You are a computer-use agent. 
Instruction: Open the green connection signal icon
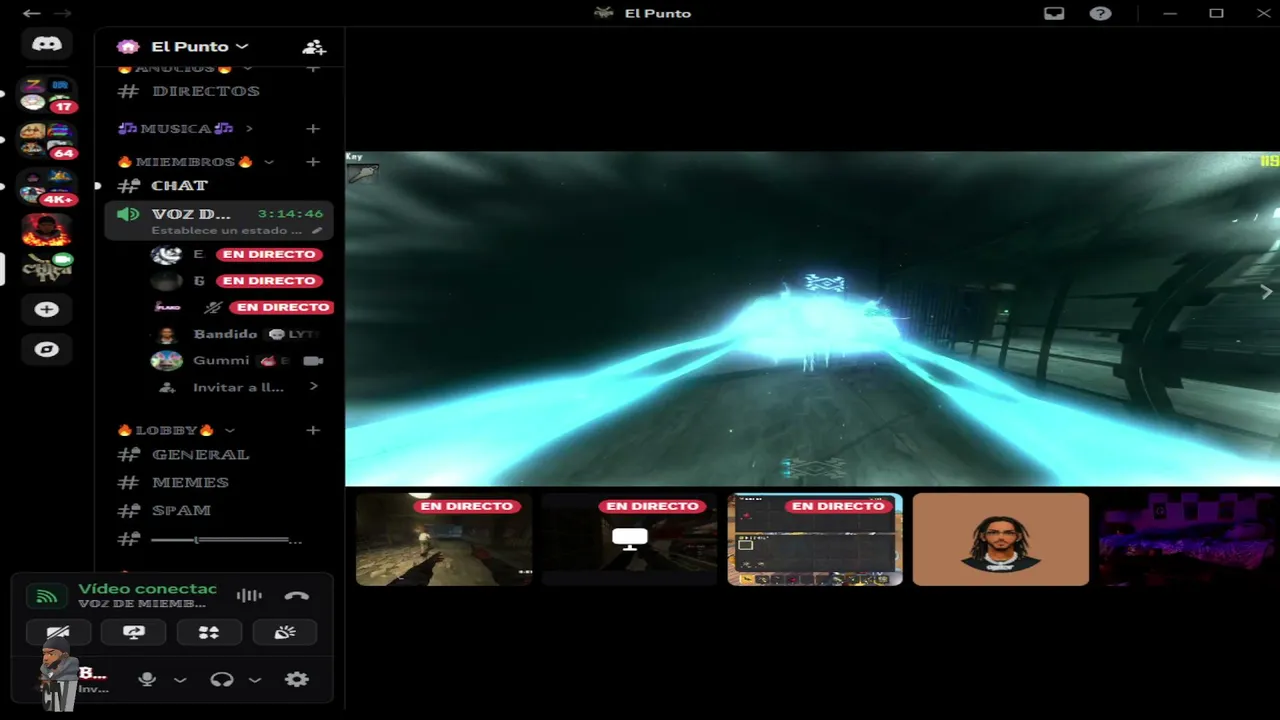click(47, 596)
